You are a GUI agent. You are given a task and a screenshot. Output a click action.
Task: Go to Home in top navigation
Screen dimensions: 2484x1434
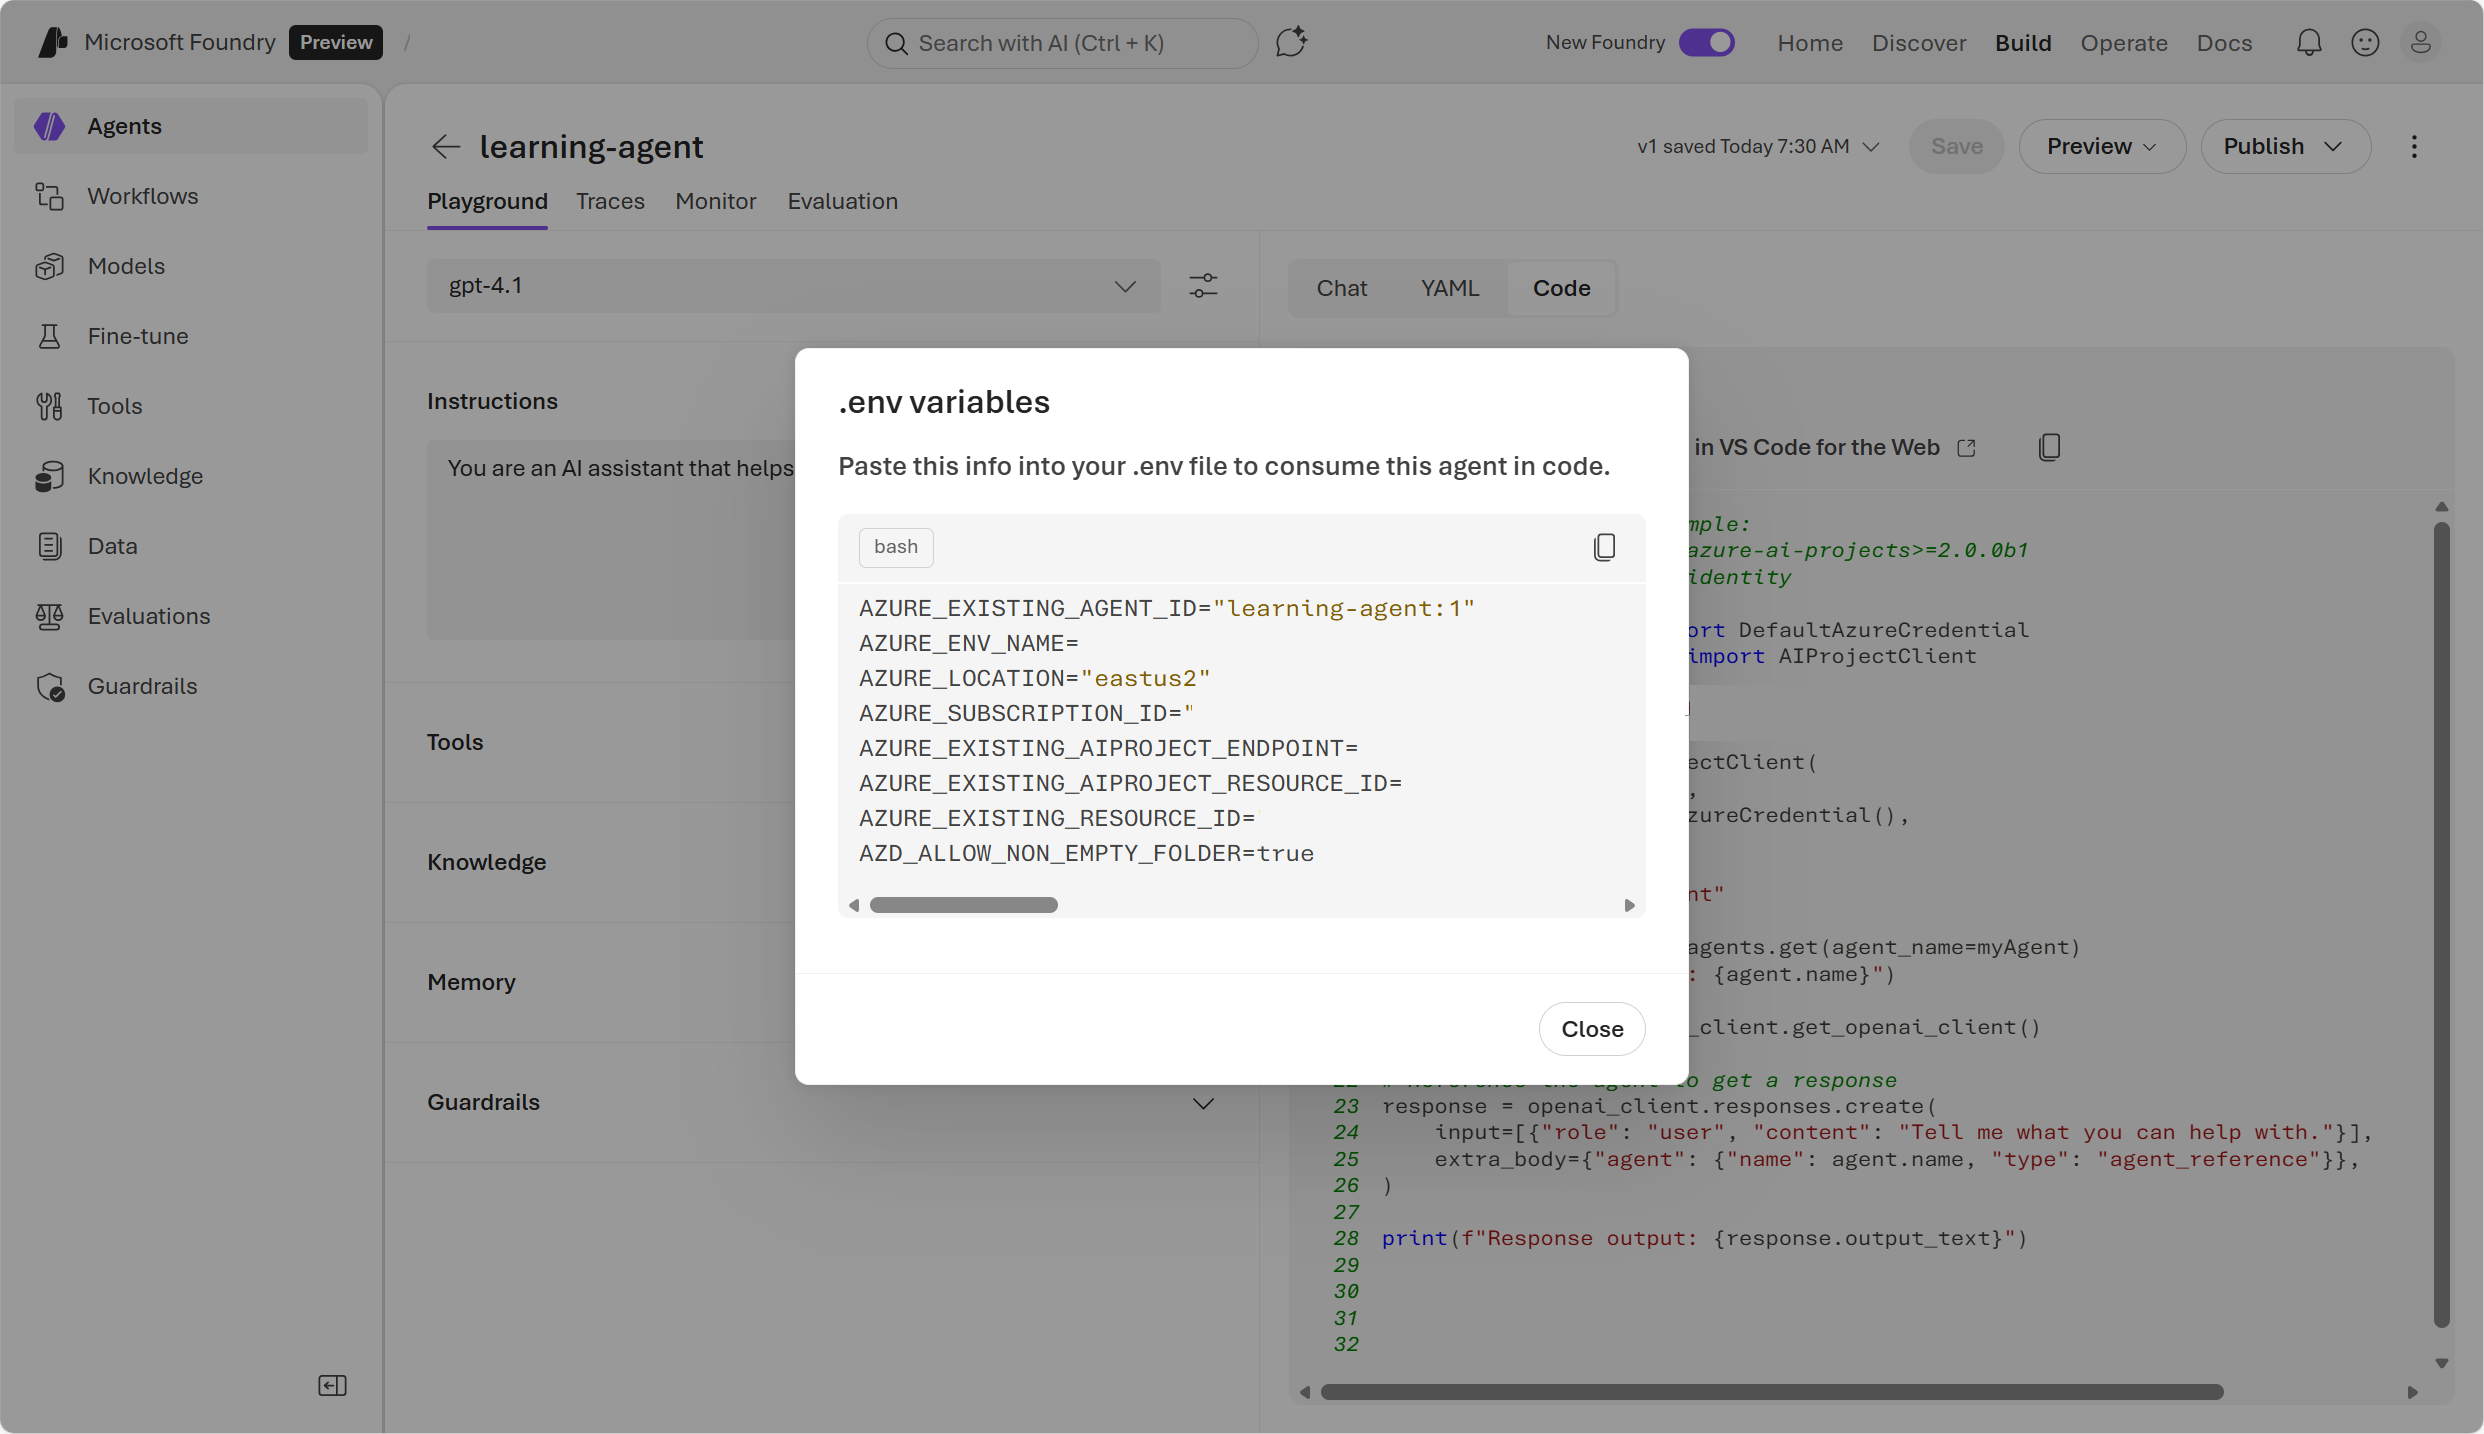pyautogui.click(x=1810, y=43)
